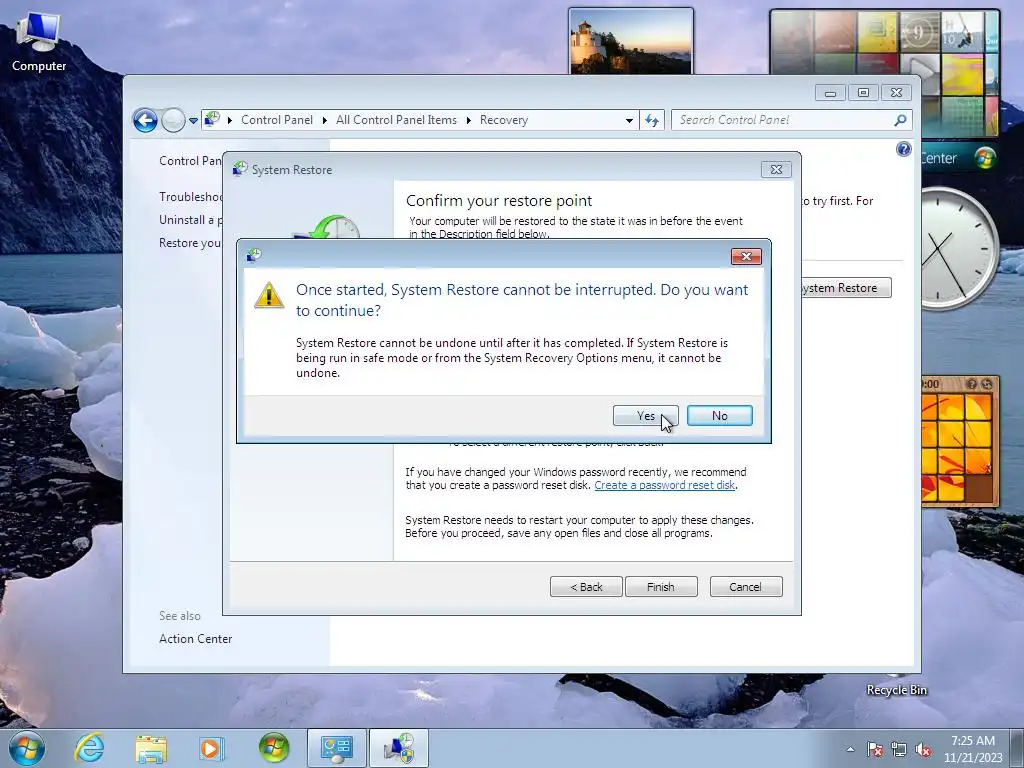
Task: Open the Computer desktop icon
Action: 39,42
